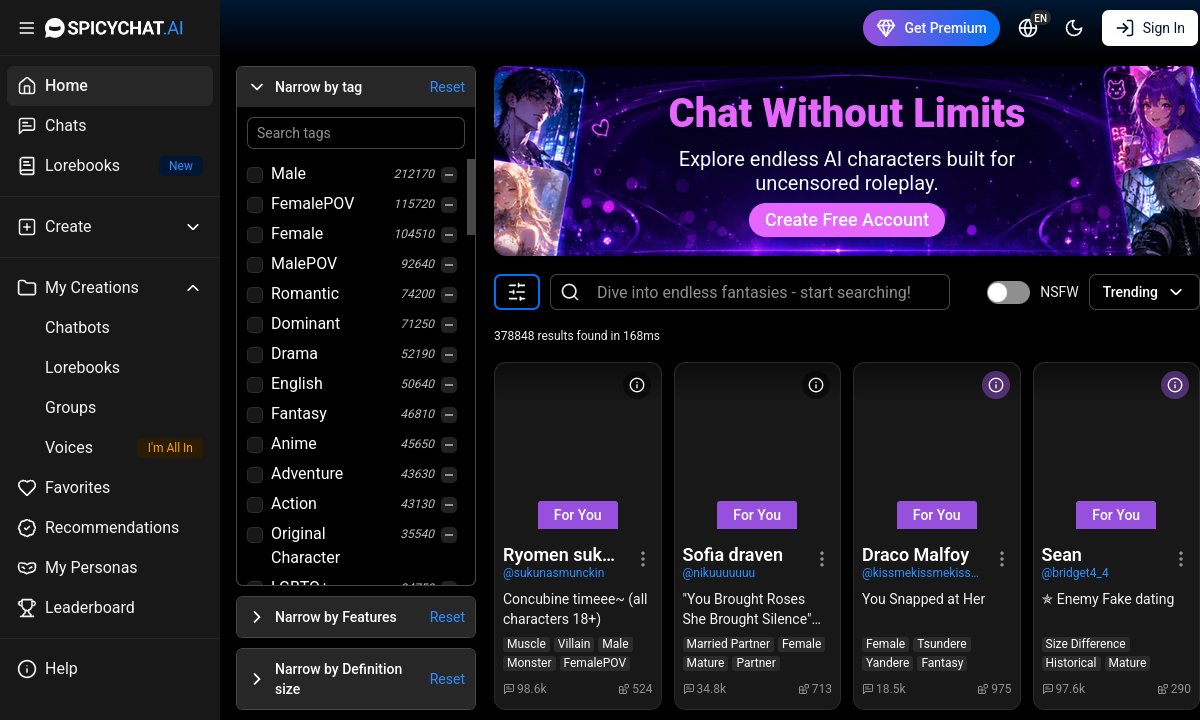Click the Sign In button
Viewport: 1200px width, 720px height.
point(1150,28)
